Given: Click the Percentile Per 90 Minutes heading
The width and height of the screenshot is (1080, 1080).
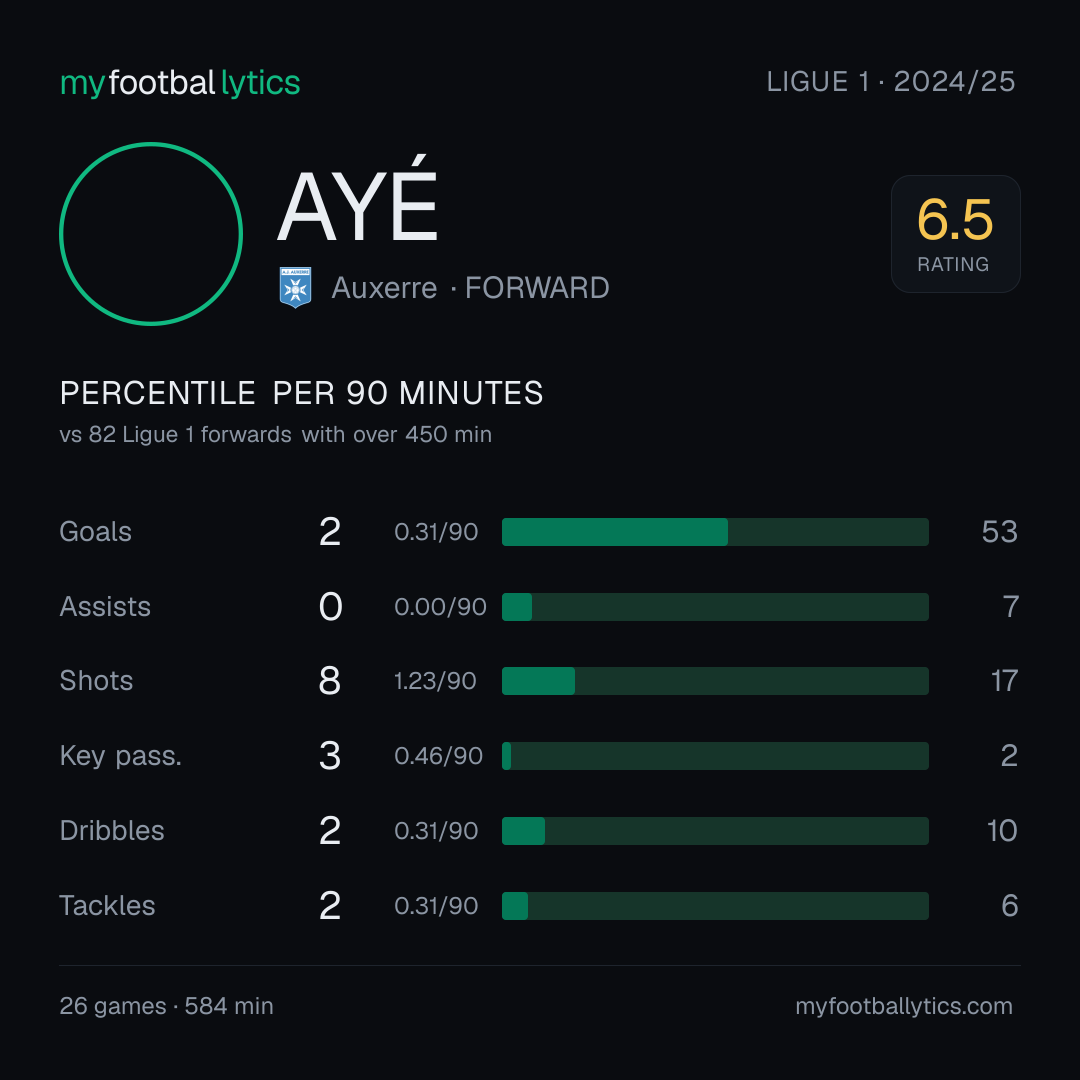Looking at the screenshot, I should click(x=302, y=393).
